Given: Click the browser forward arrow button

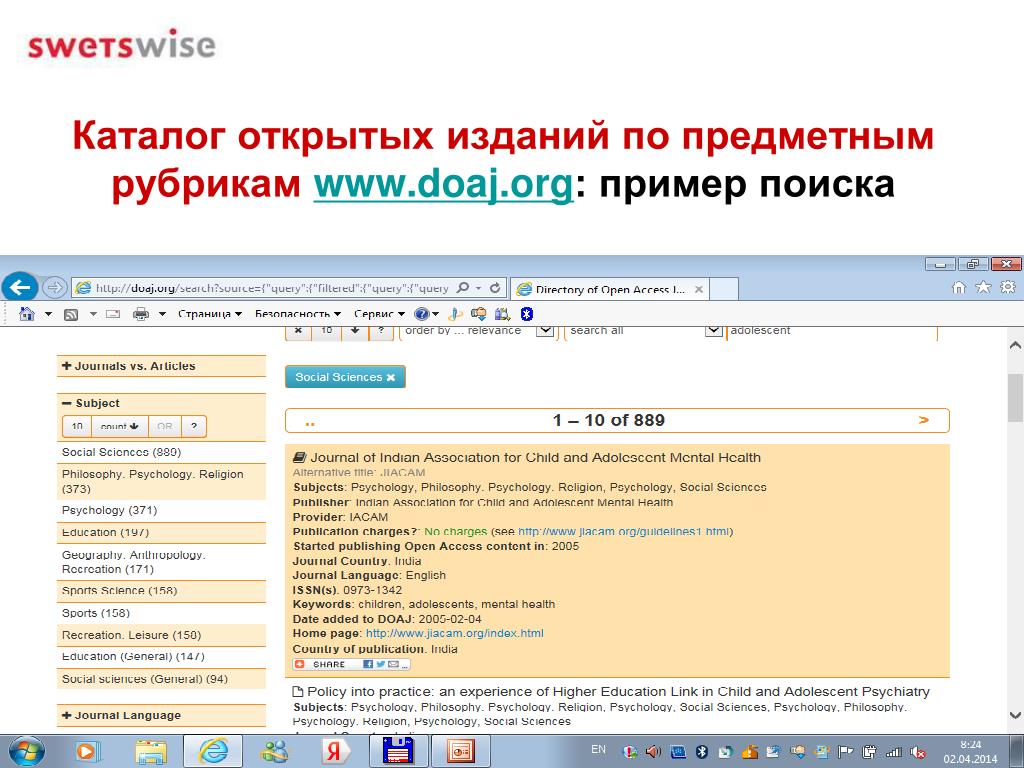Looking at the screenshot, I should [x=55, y=287].
